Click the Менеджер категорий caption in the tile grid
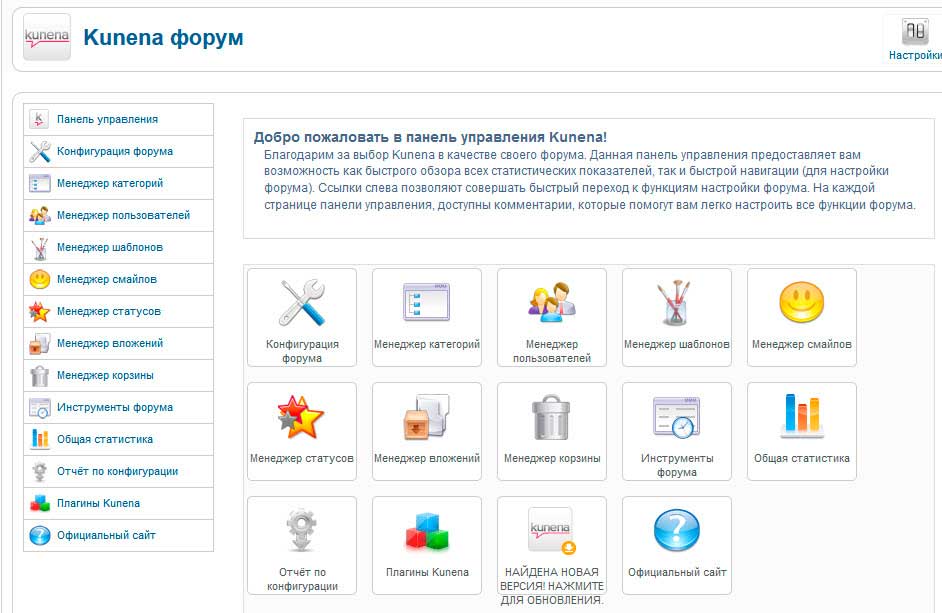 (x=427, y=344)
